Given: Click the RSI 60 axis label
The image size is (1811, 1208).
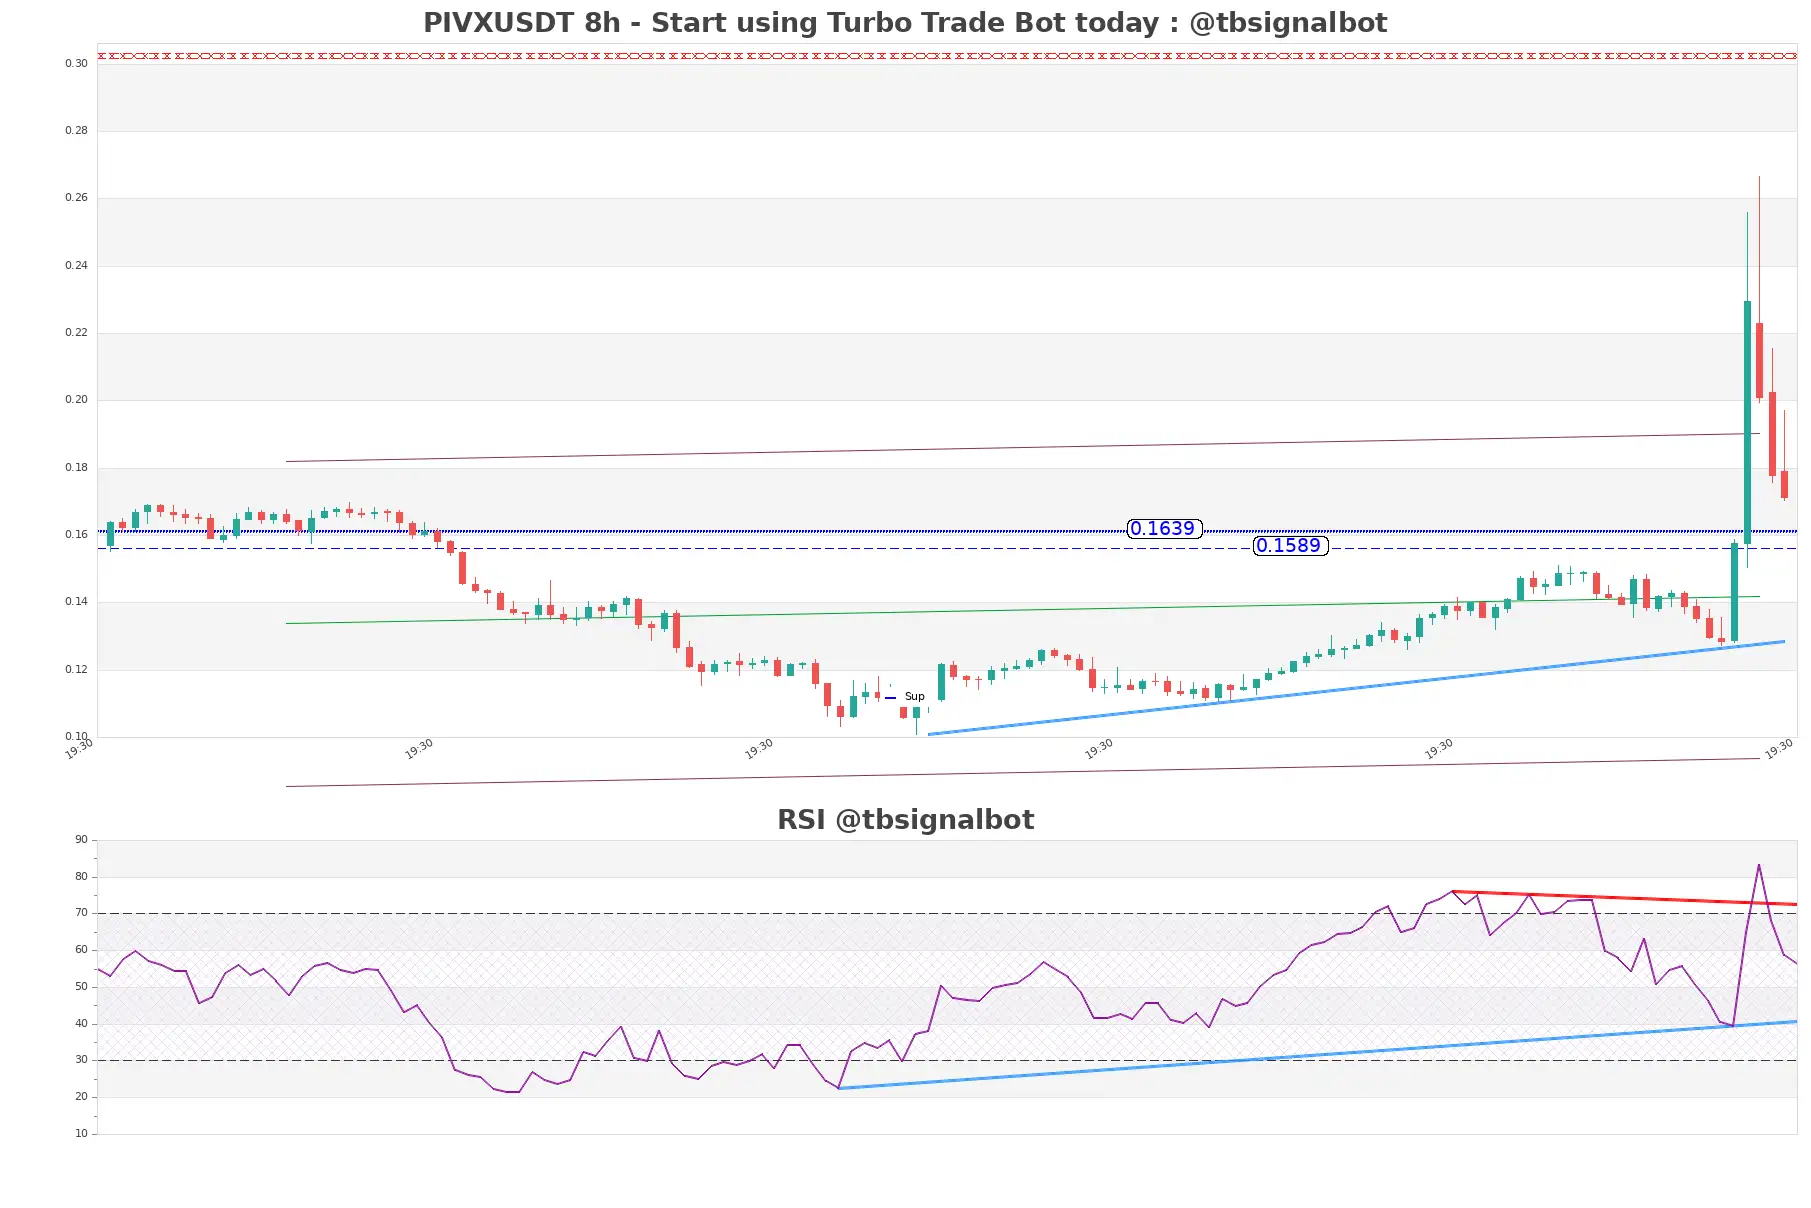Looking at the screenshot, I should click(x=81, y=949).
